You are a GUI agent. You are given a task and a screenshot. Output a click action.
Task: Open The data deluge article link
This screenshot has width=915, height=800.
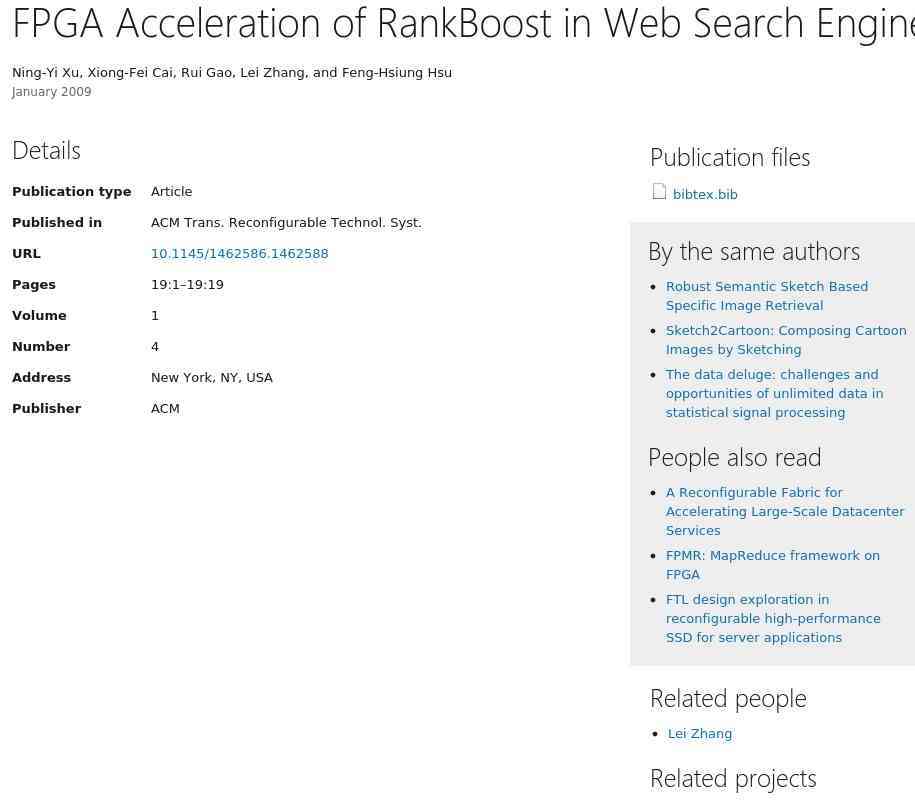pyautogui.click(x=773, y=393)
